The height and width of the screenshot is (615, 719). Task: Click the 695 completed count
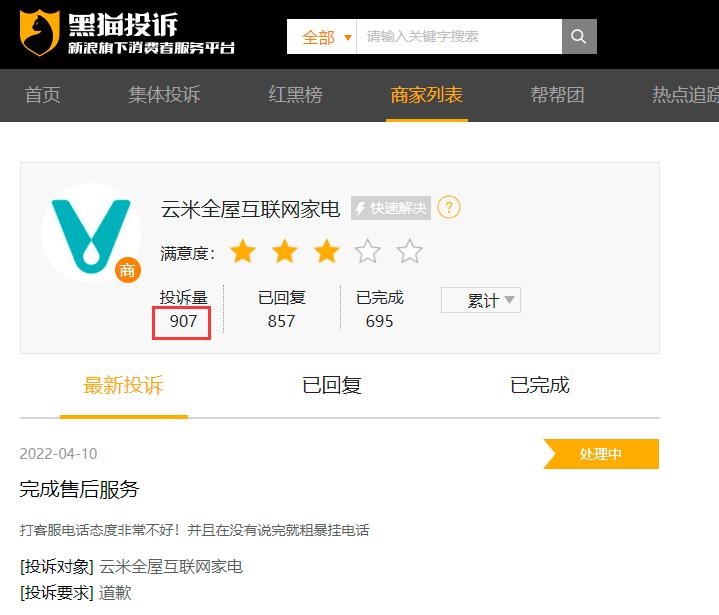coord(379,321)
